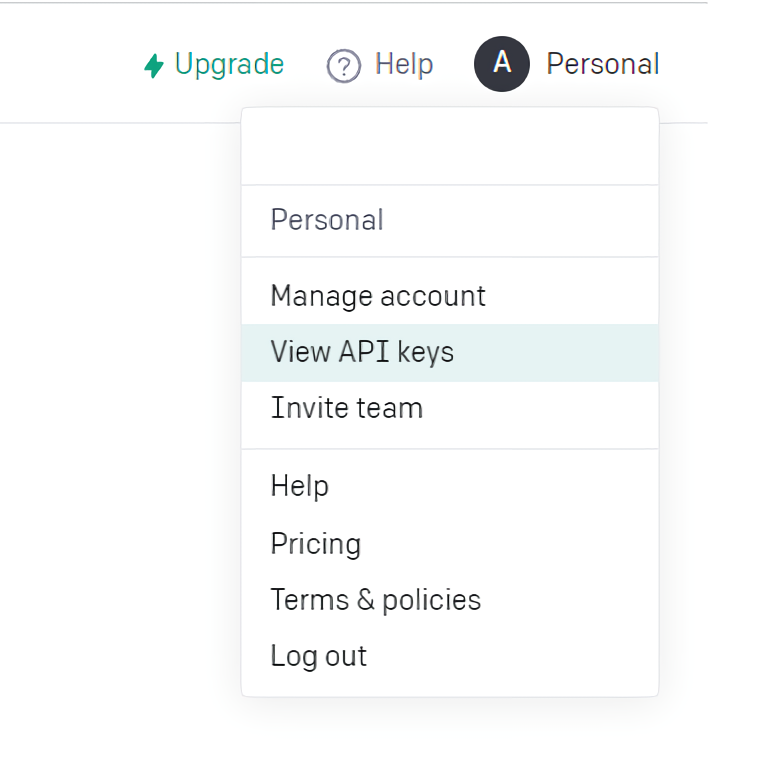The height and width of the screenshot is (778, 764).
Task: Click the letter A inside the avatar circle
Action: point(502,63)
